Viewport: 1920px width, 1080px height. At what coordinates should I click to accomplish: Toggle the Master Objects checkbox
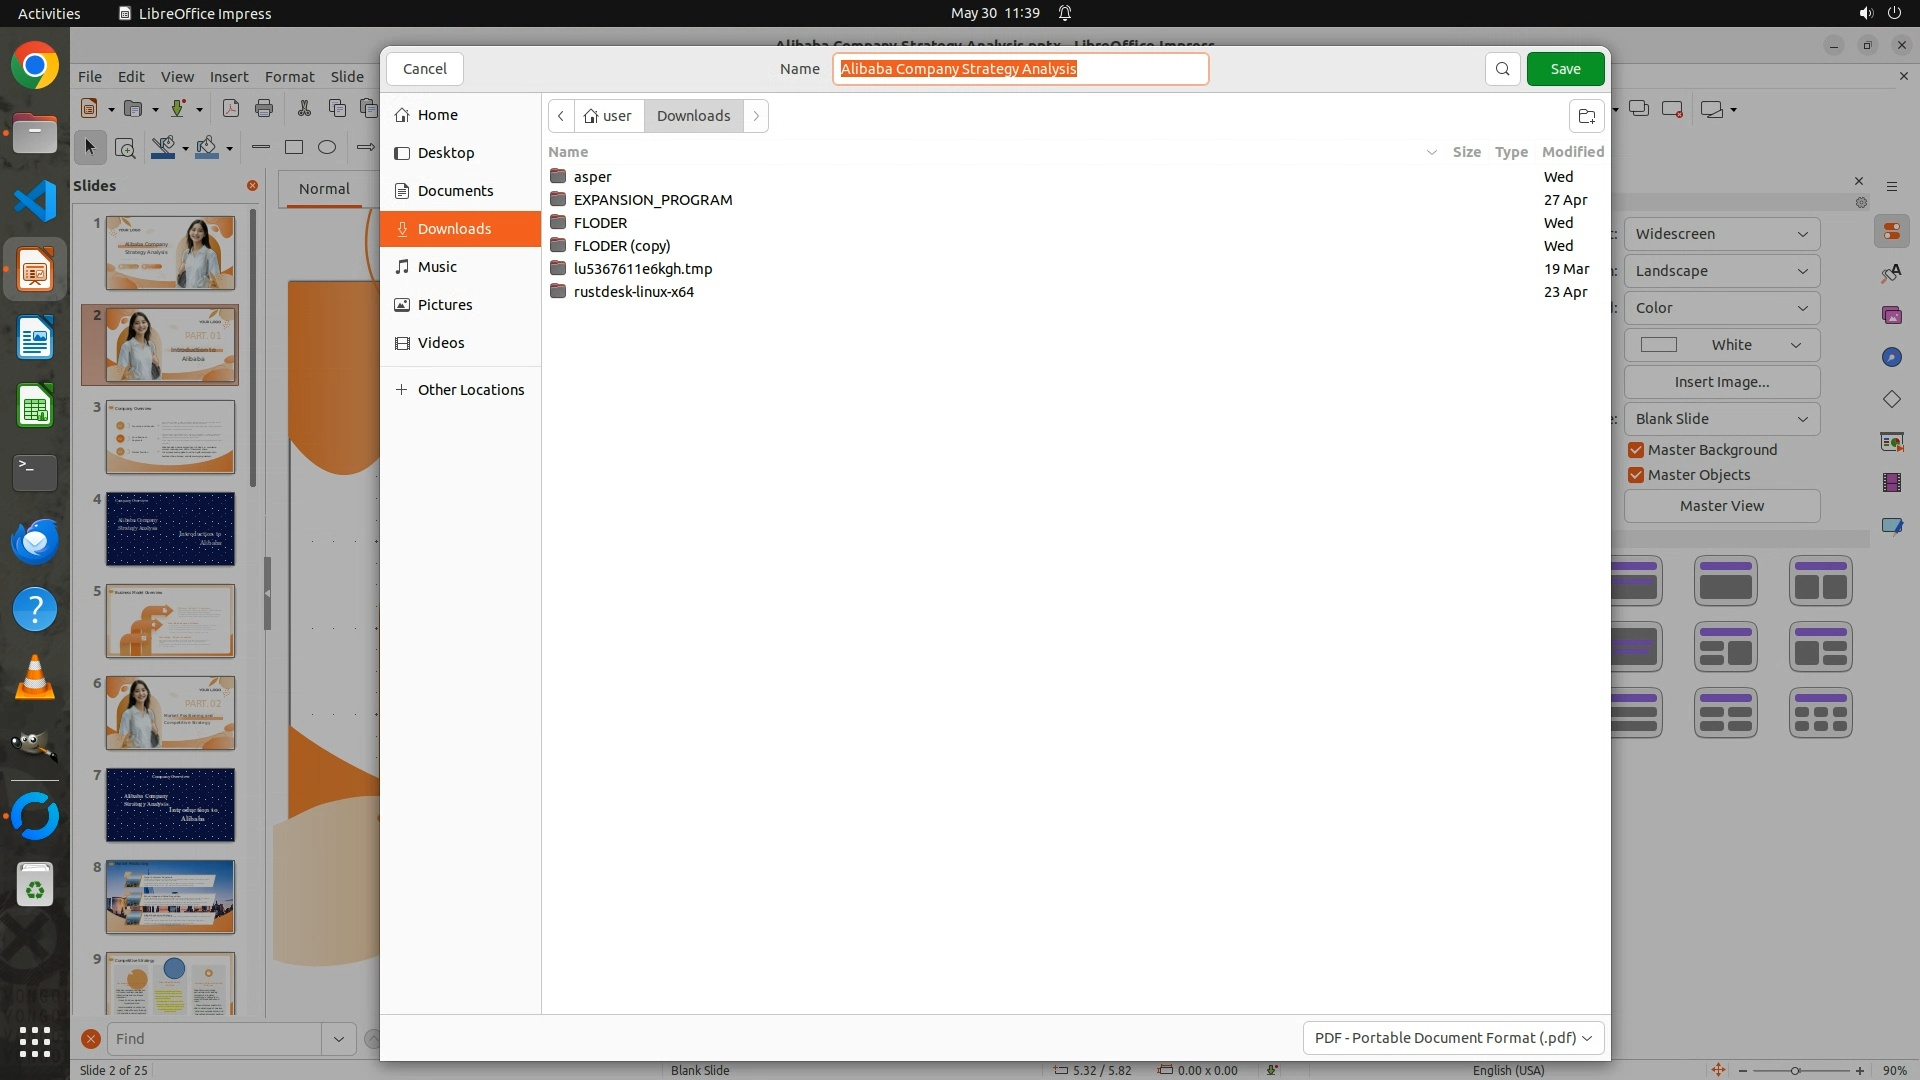pos(1636,475)
